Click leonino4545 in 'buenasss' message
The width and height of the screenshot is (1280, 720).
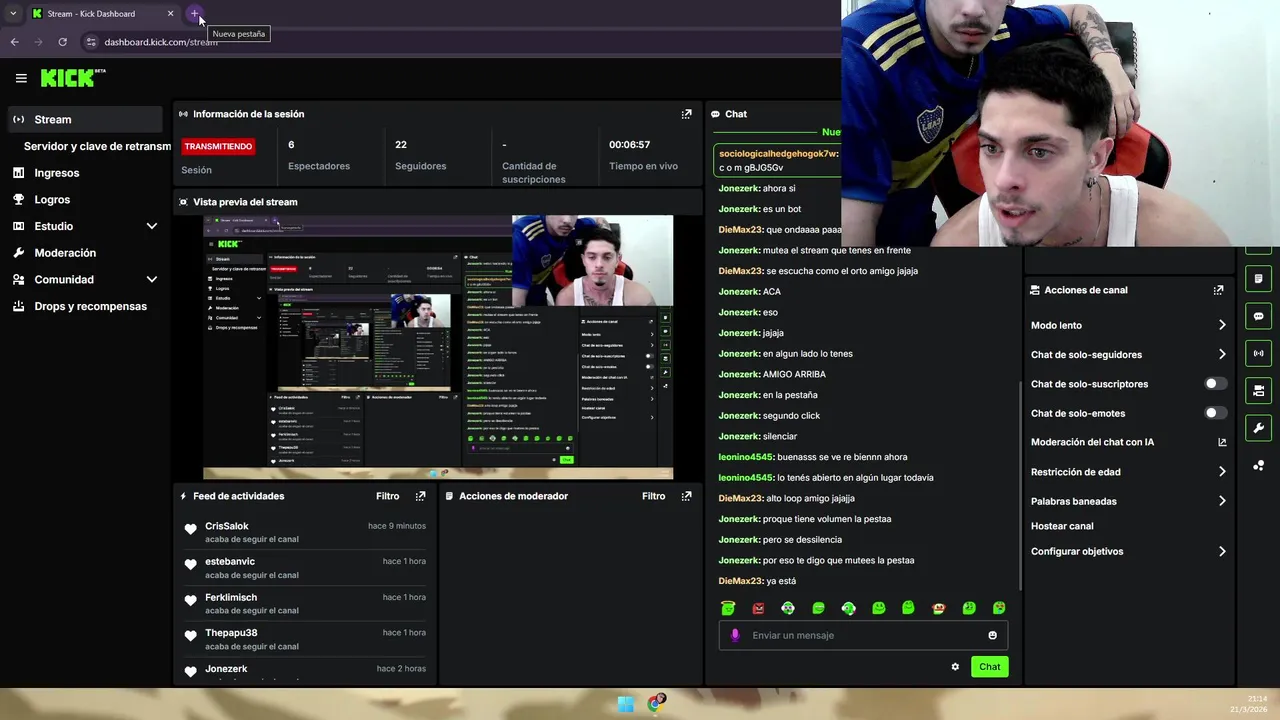[746, 457]
